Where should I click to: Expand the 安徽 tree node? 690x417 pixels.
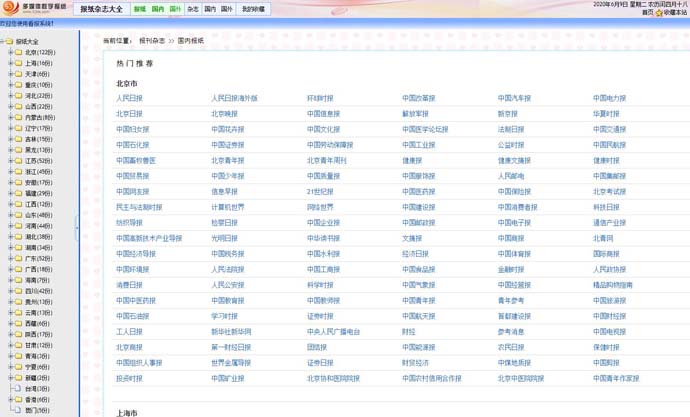[11, 182]
